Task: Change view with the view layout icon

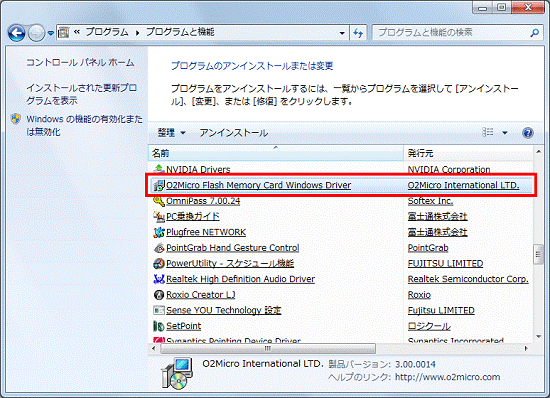Action: (488, 132)
